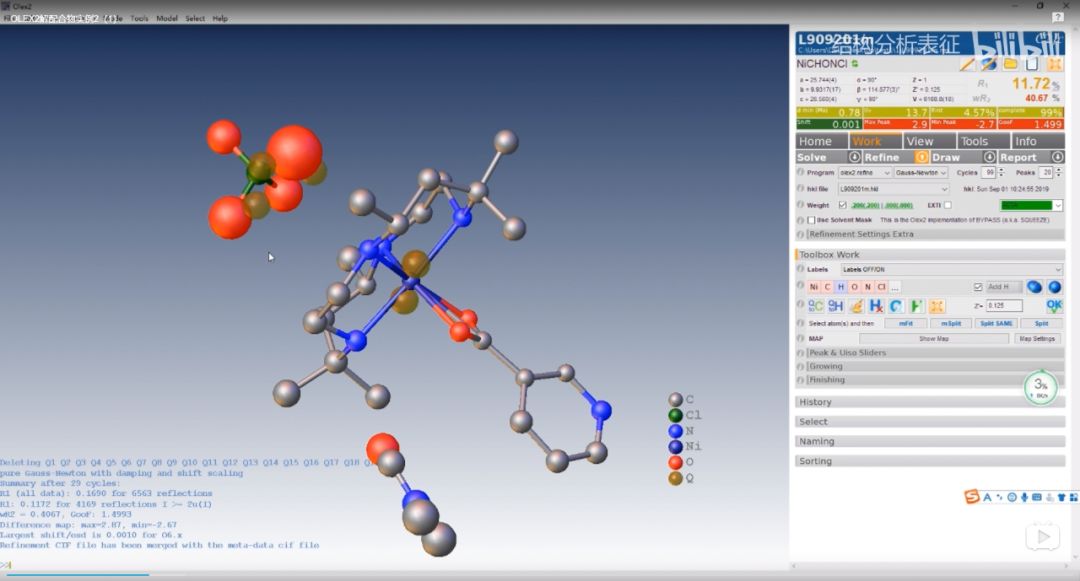Expand the Select panel

click(x=931, y=422)
